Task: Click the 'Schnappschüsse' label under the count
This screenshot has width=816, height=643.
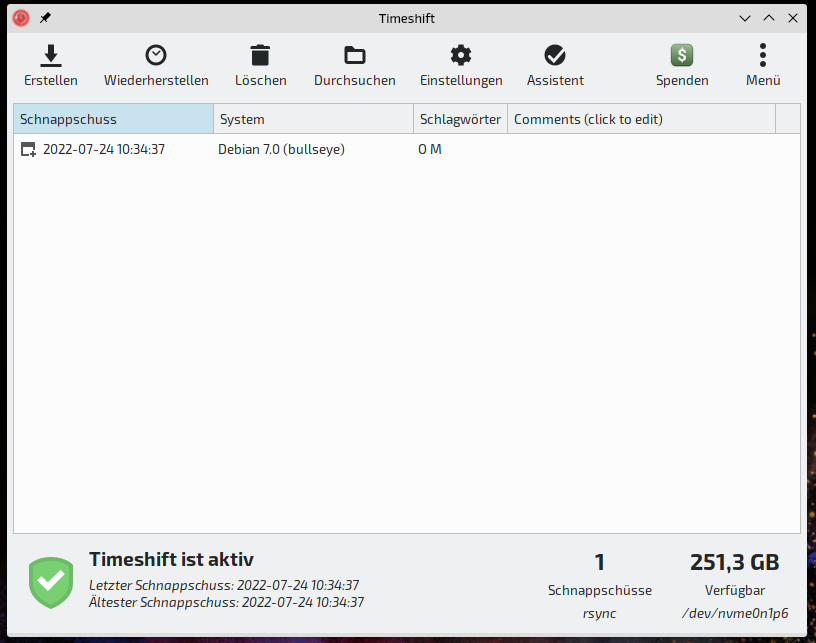Action: pyautogui.click(x=600, y=590)
